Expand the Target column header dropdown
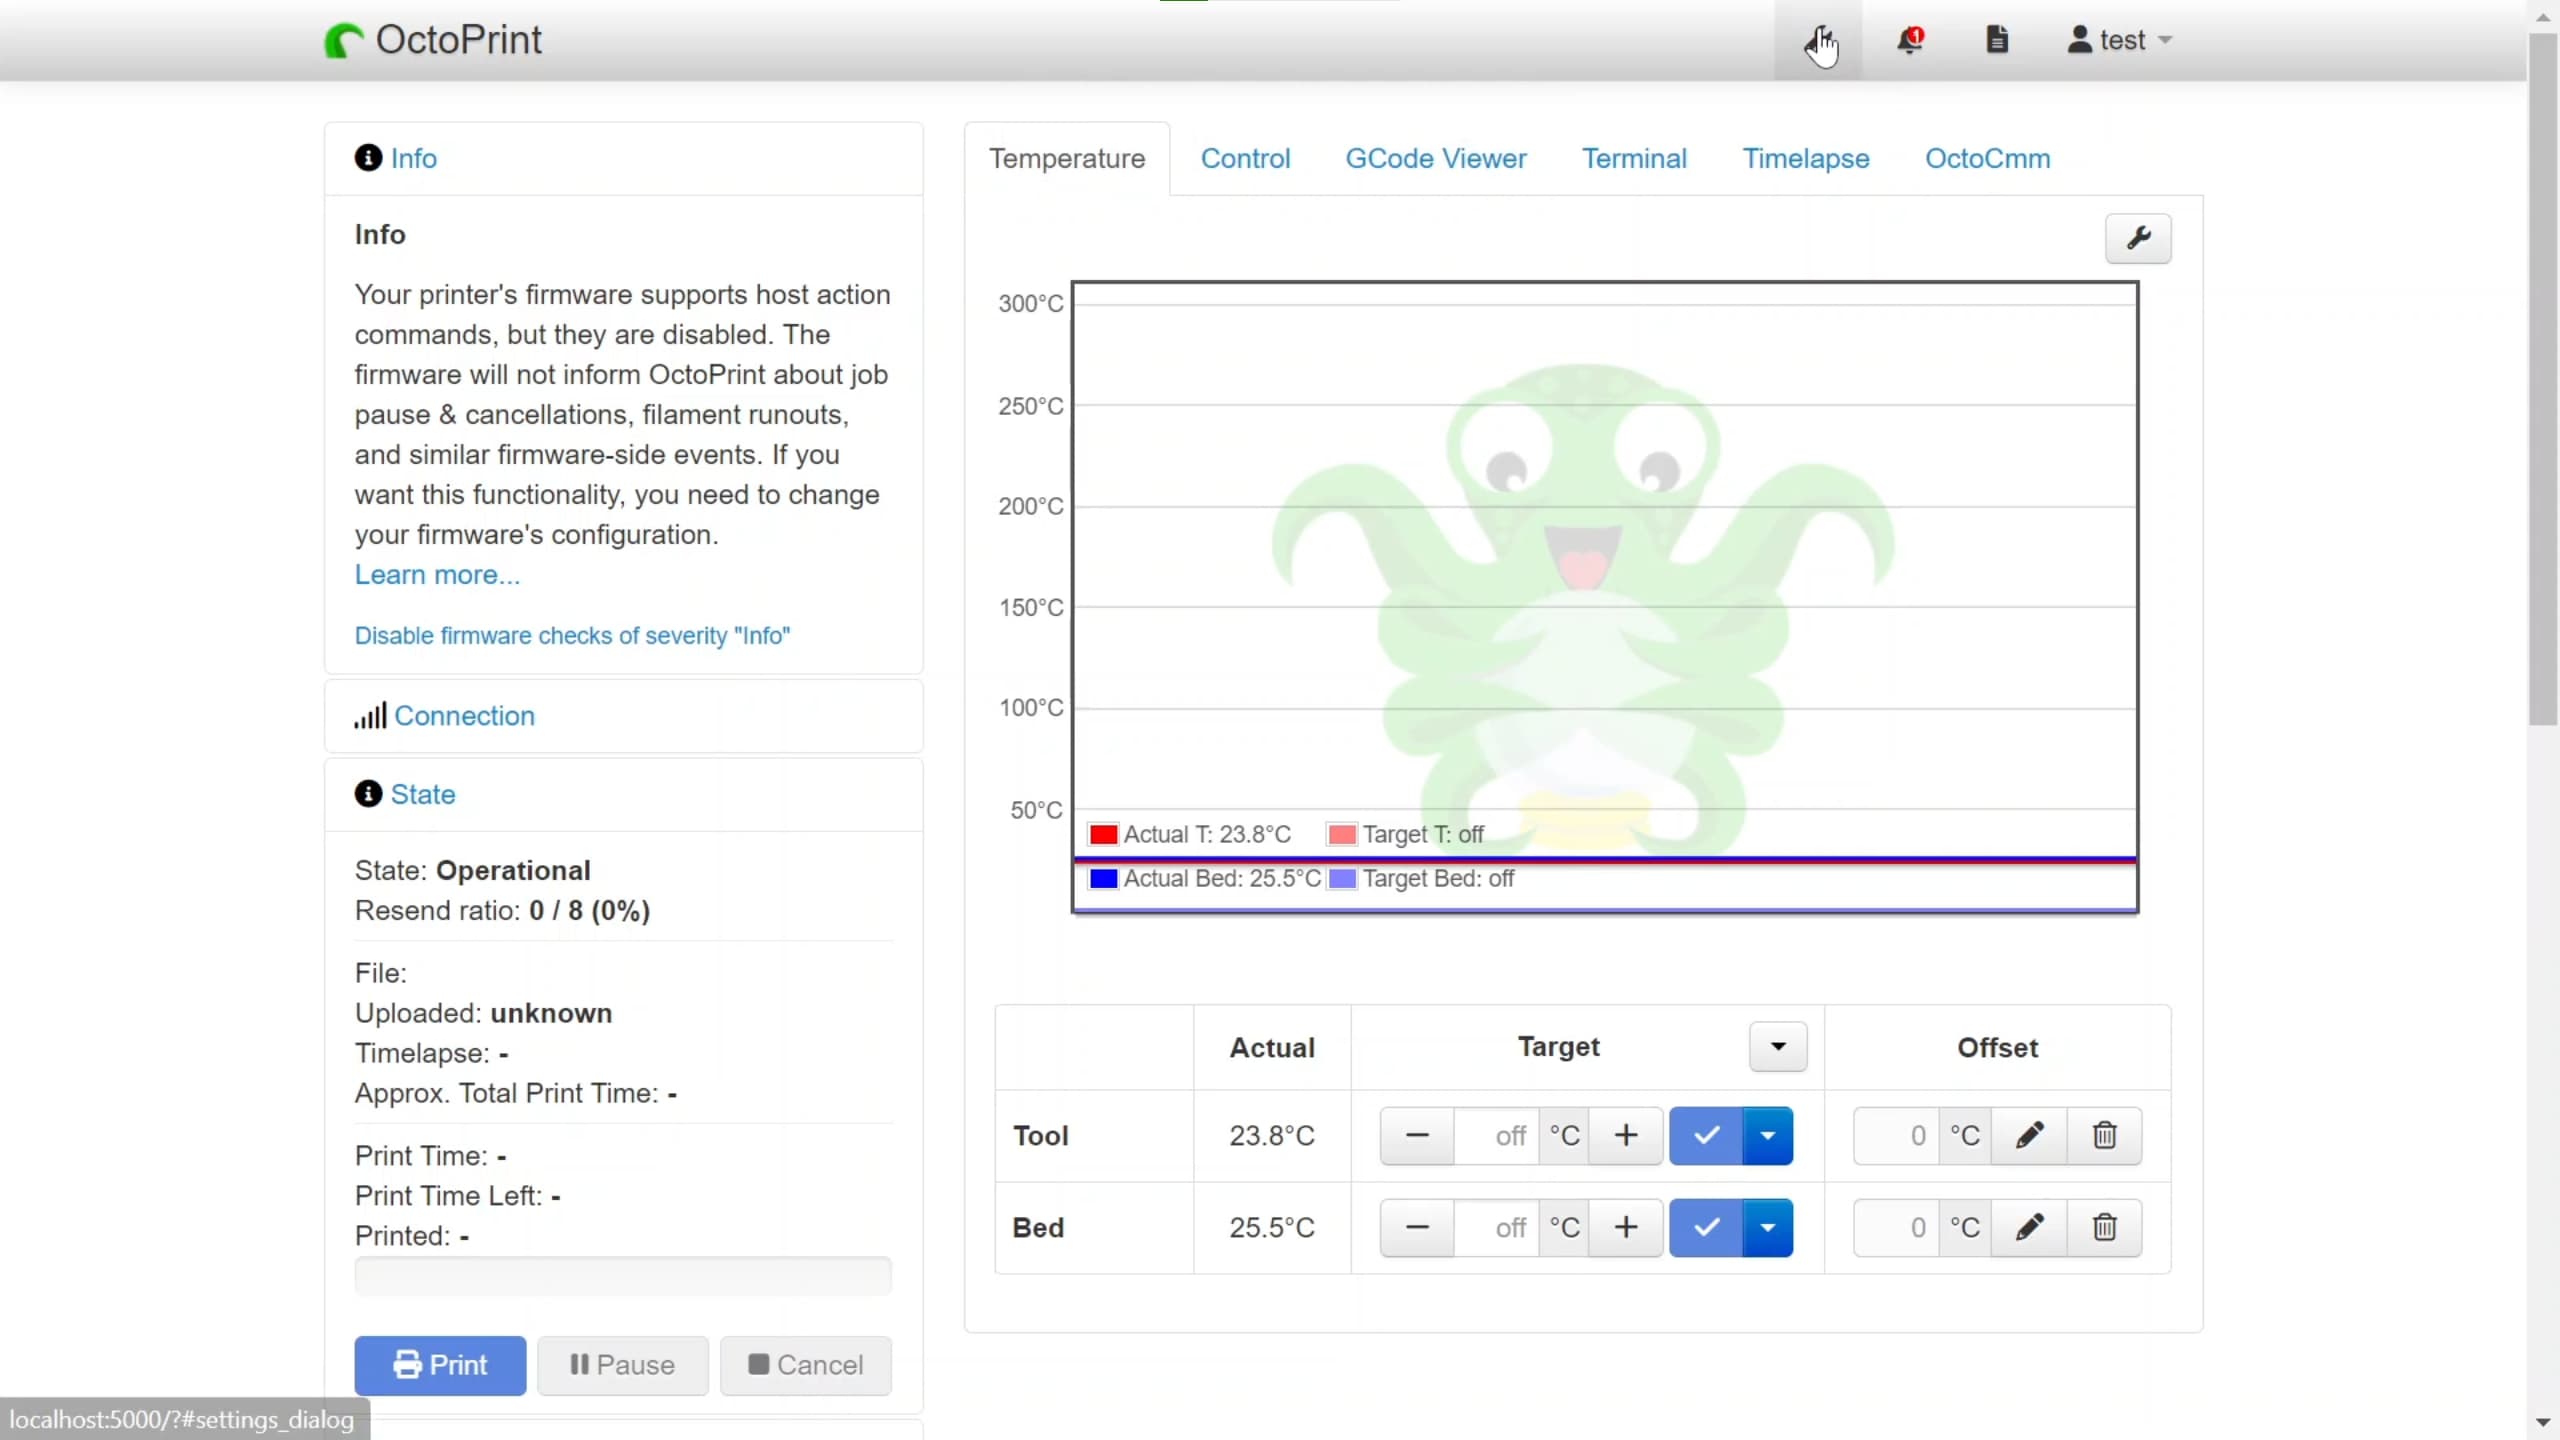 coord(1777,1046)
